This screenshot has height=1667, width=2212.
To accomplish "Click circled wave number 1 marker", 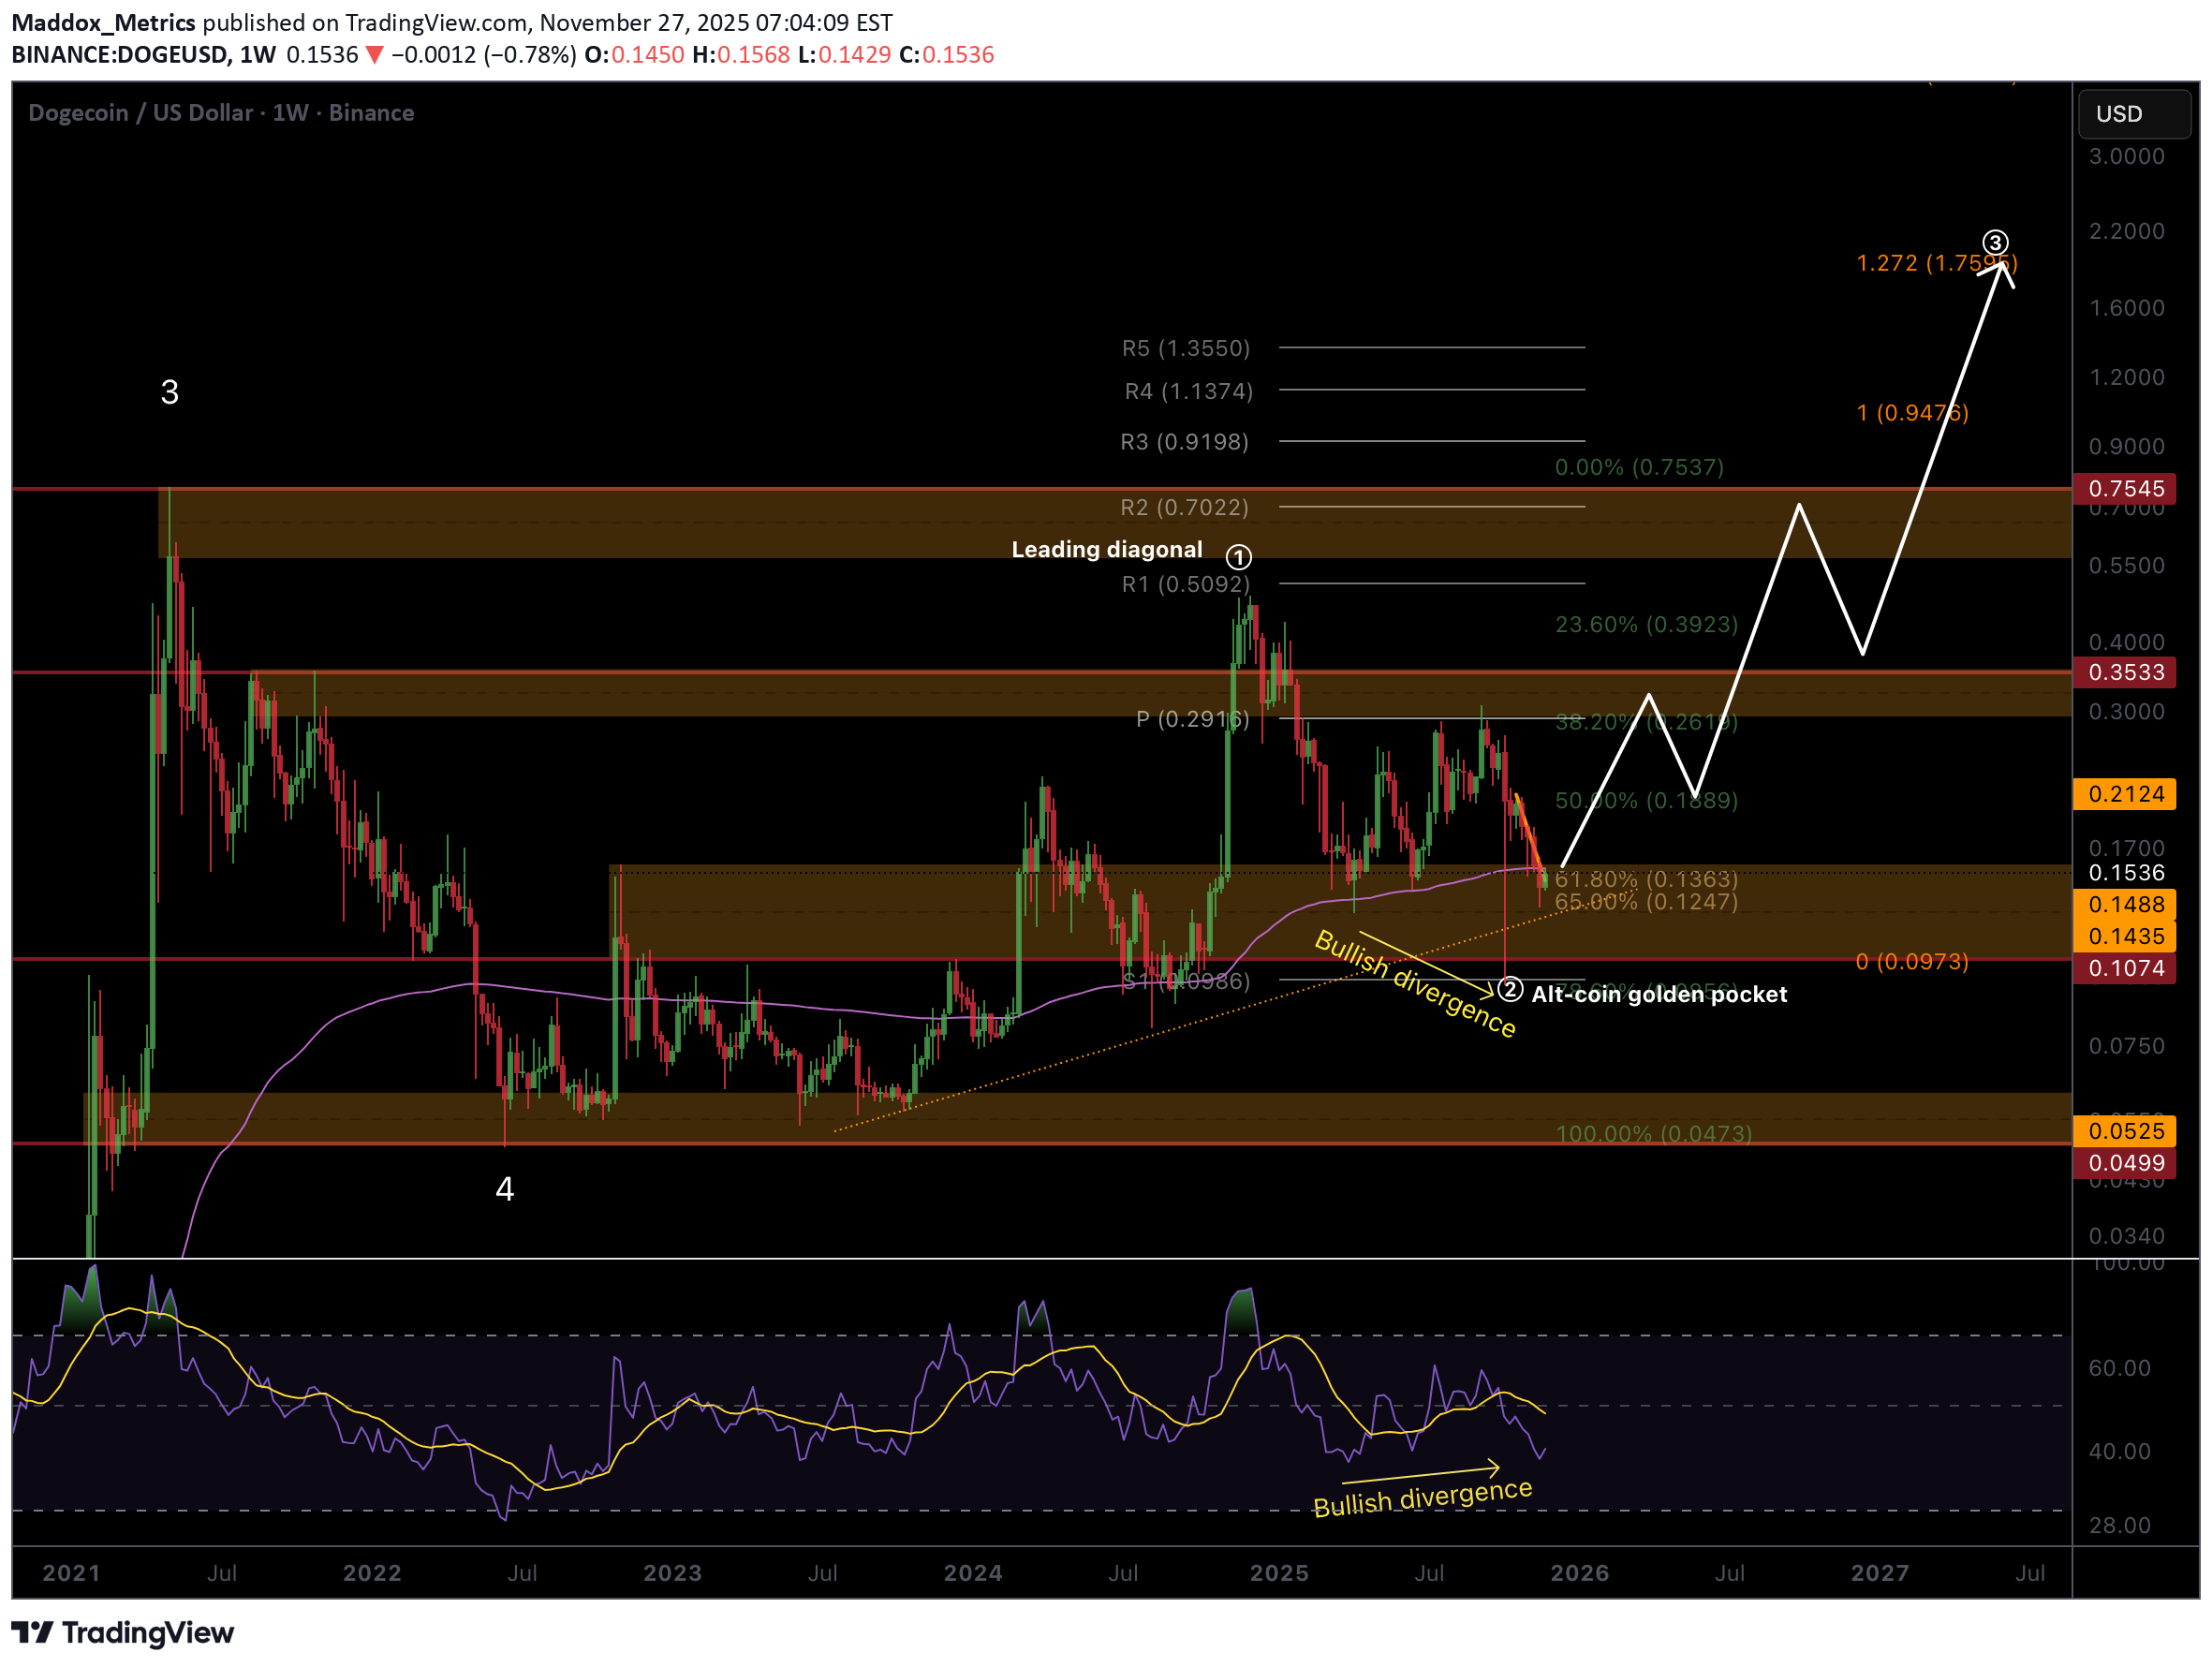I will (1238, 557).
